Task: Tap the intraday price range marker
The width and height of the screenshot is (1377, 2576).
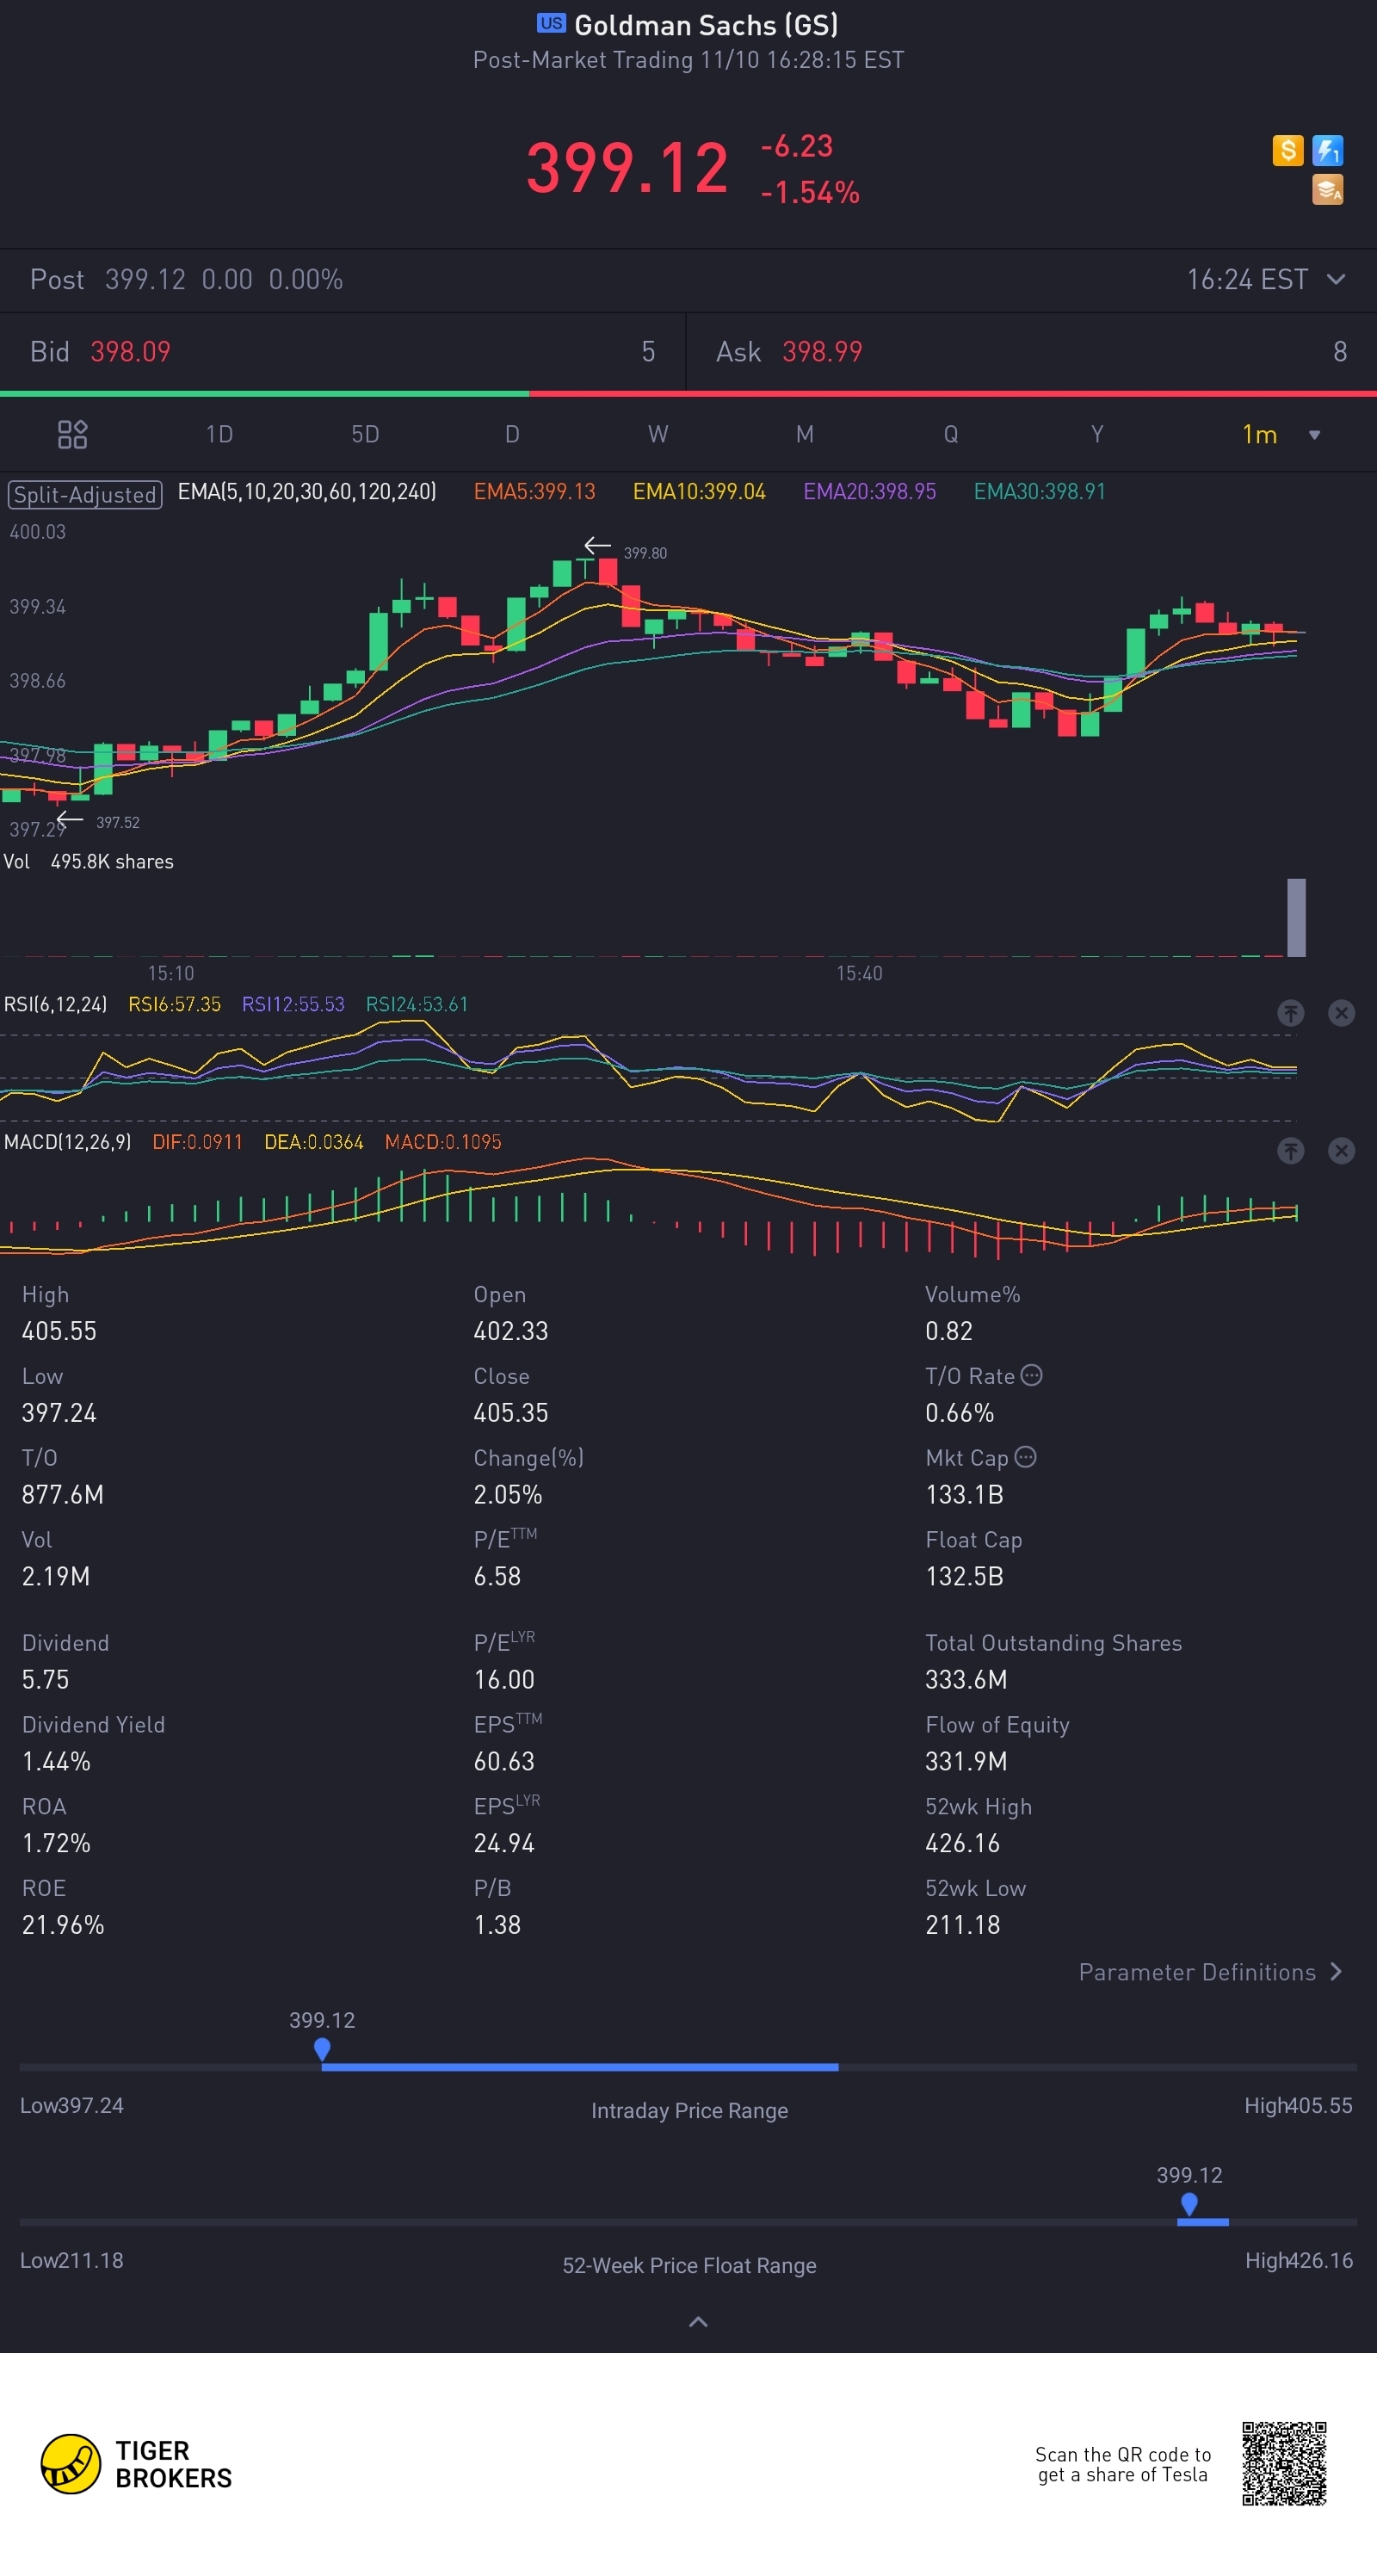Action: click(x=322, y=2049)
